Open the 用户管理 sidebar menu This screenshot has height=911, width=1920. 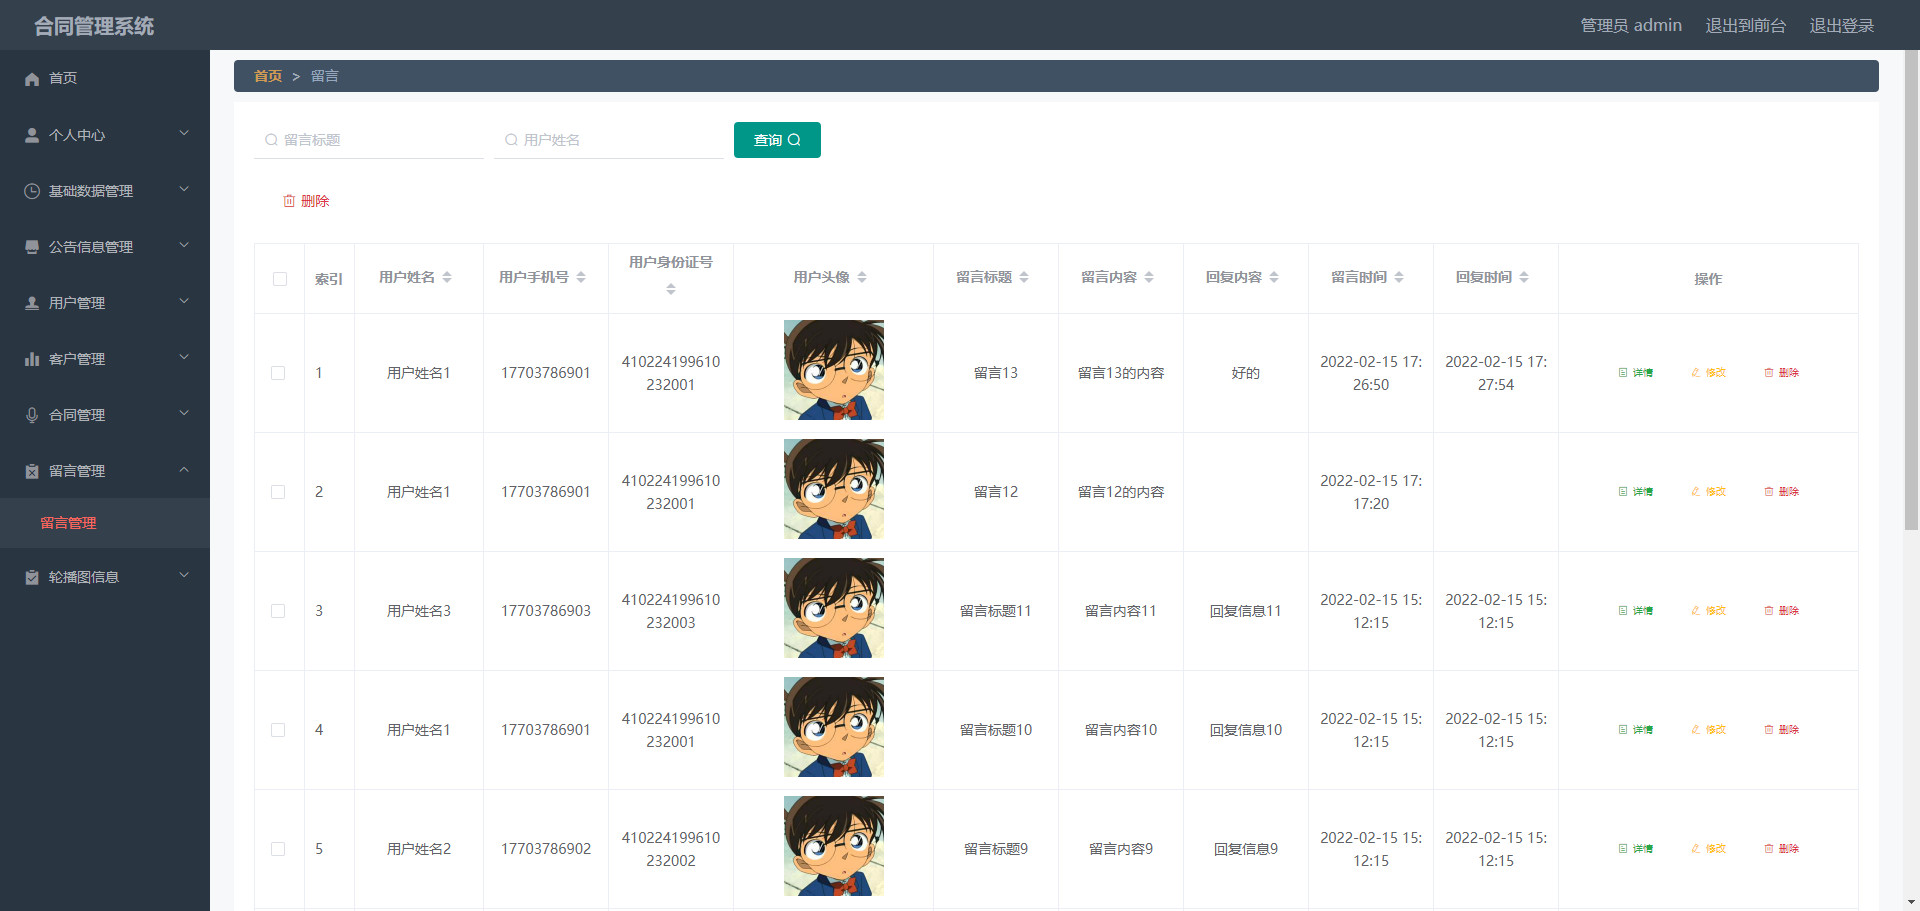105,303
